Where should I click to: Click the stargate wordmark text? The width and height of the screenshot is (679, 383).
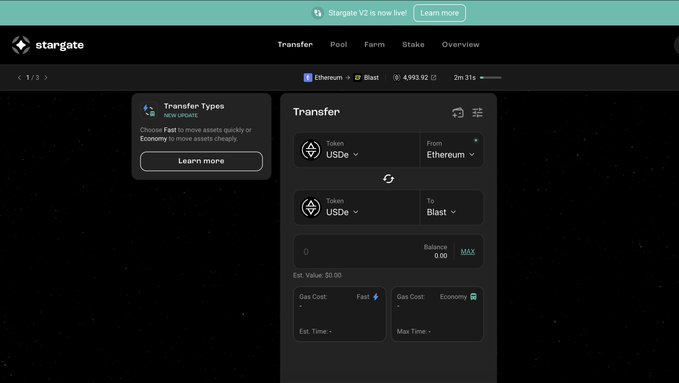60,45
